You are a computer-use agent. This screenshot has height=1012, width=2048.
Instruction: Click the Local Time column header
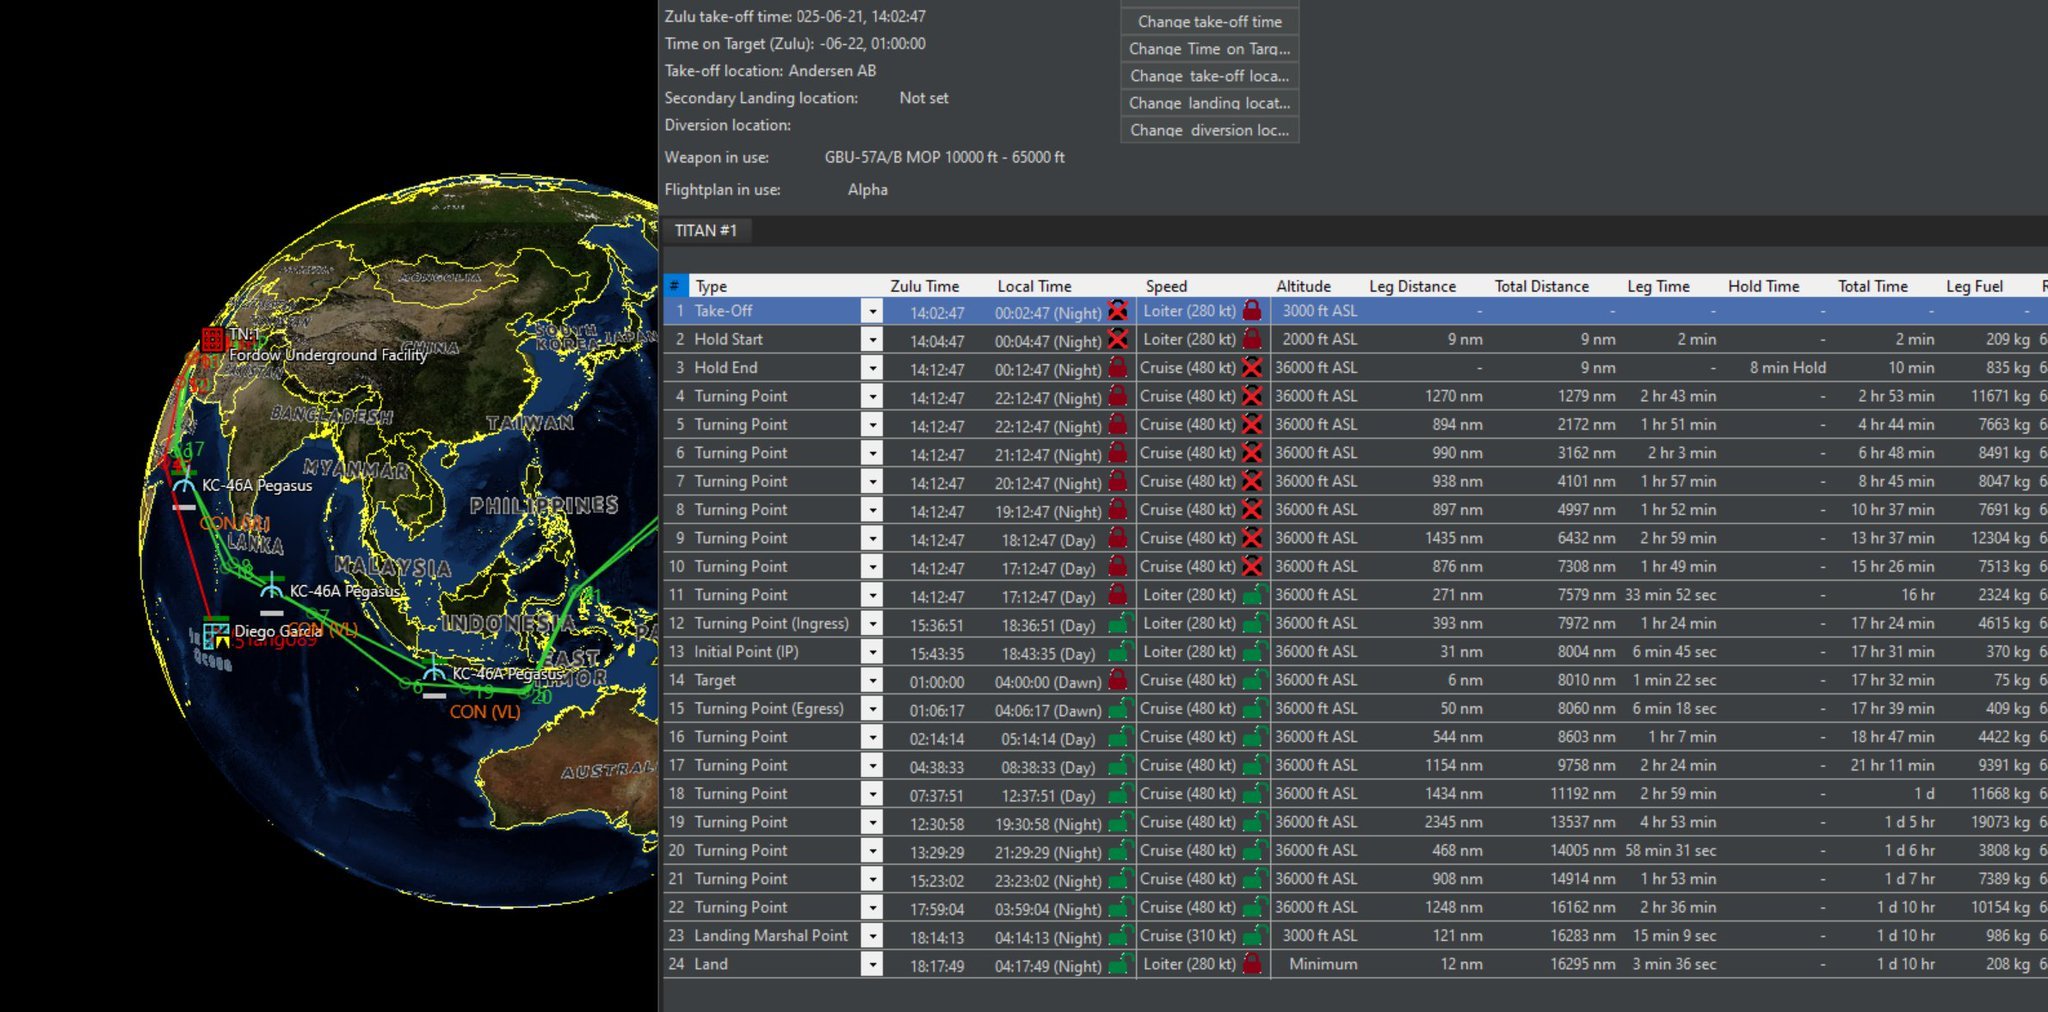[1034, 286]
